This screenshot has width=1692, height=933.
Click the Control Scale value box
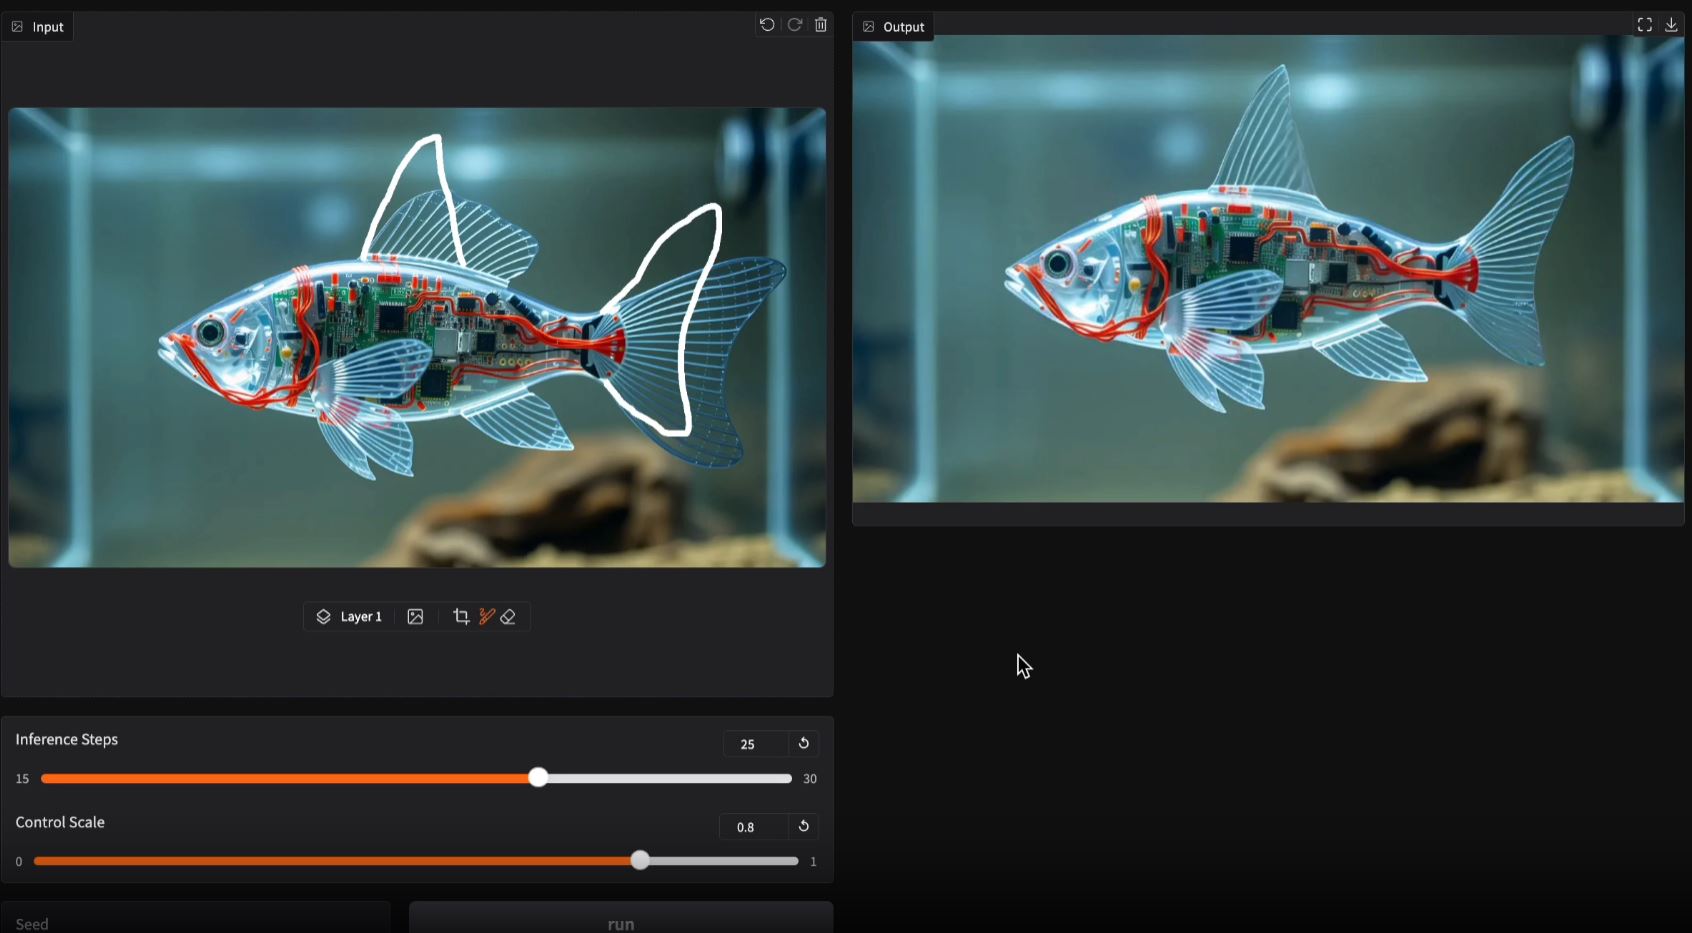(x=751, y=827)
